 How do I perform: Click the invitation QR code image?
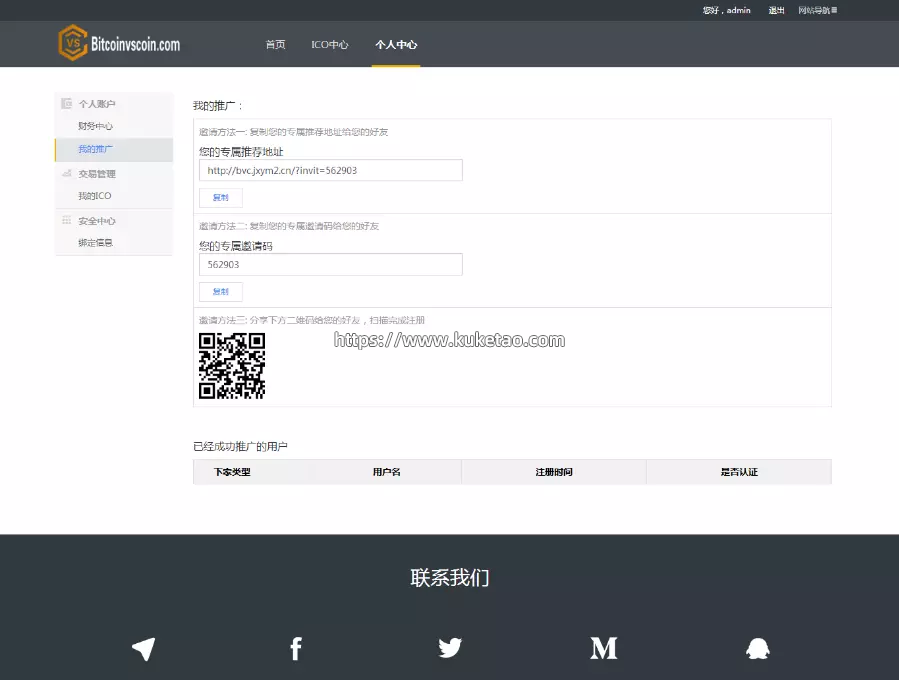coord(232,366)
